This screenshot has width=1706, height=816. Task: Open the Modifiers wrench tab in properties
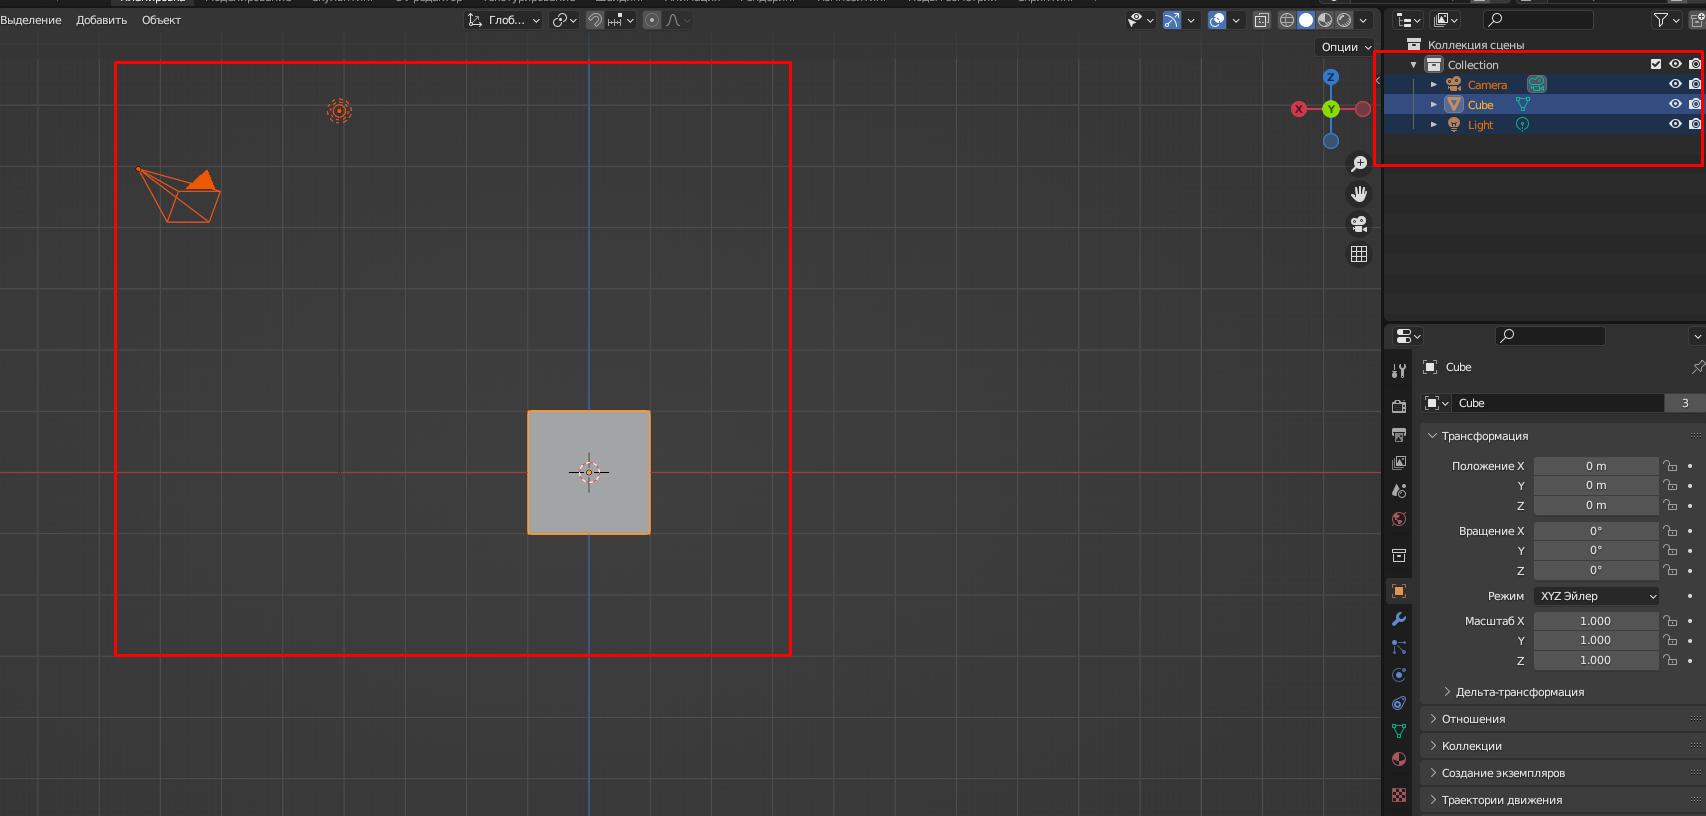tap(1399, 619)
